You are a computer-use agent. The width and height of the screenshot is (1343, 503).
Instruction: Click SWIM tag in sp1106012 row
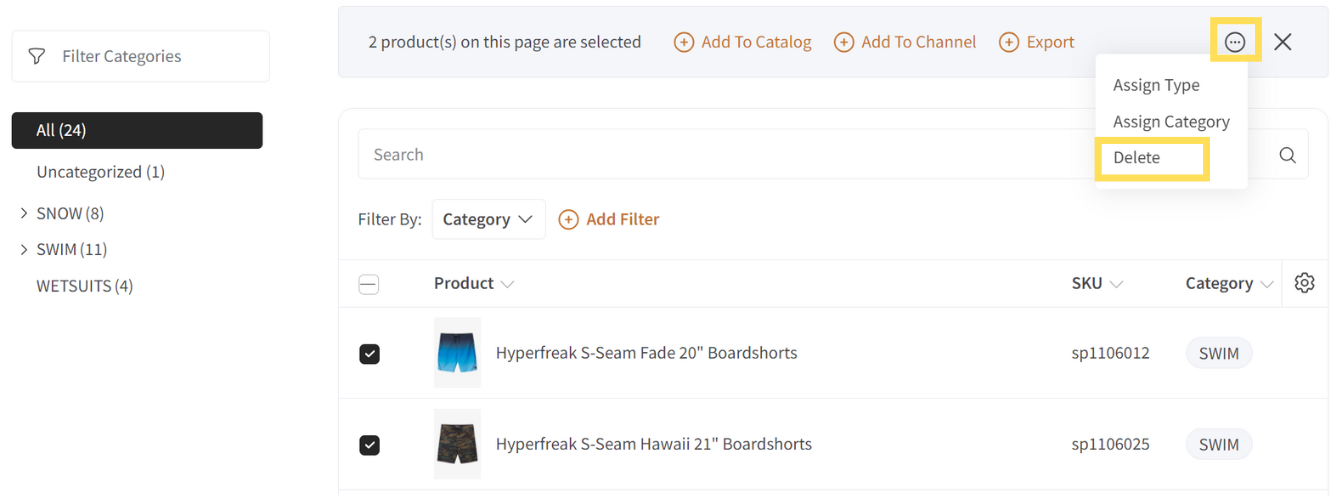pos(1219,353)
